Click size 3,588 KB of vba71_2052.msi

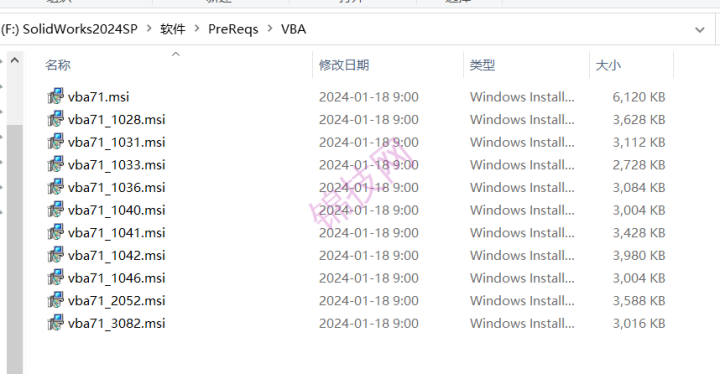tap(639, 301)
